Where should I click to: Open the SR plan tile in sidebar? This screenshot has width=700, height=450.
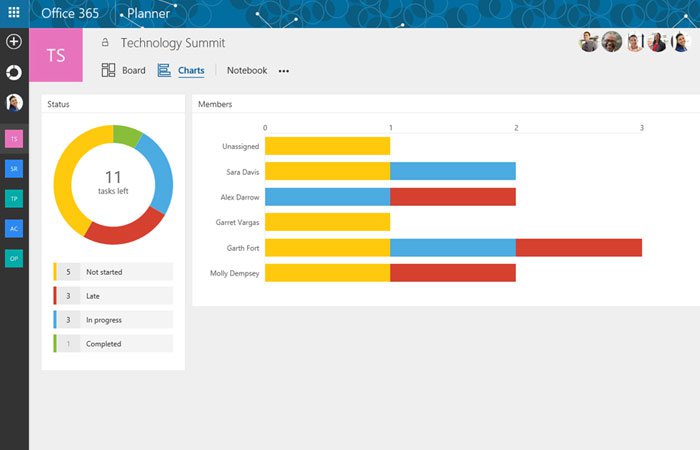[x=14, y=169]
